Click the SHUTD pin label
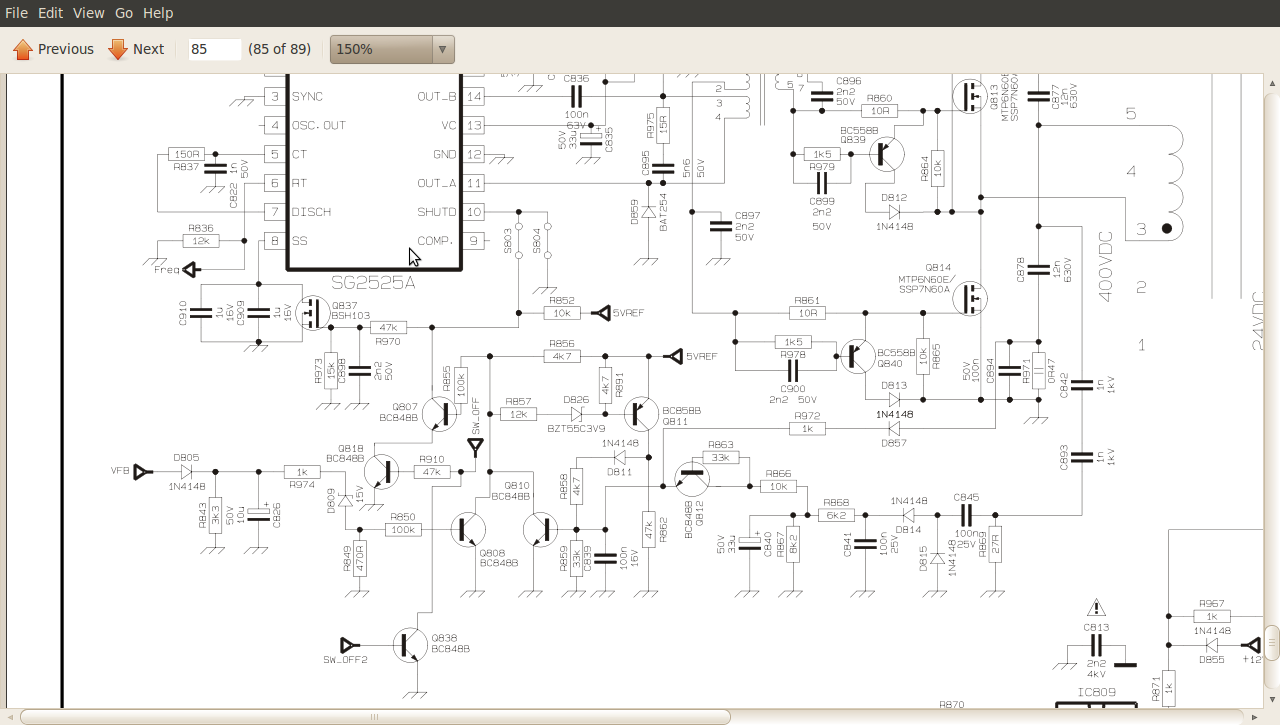The width and height of the screenshot is (1280, 725). click(x=437, y=212)
